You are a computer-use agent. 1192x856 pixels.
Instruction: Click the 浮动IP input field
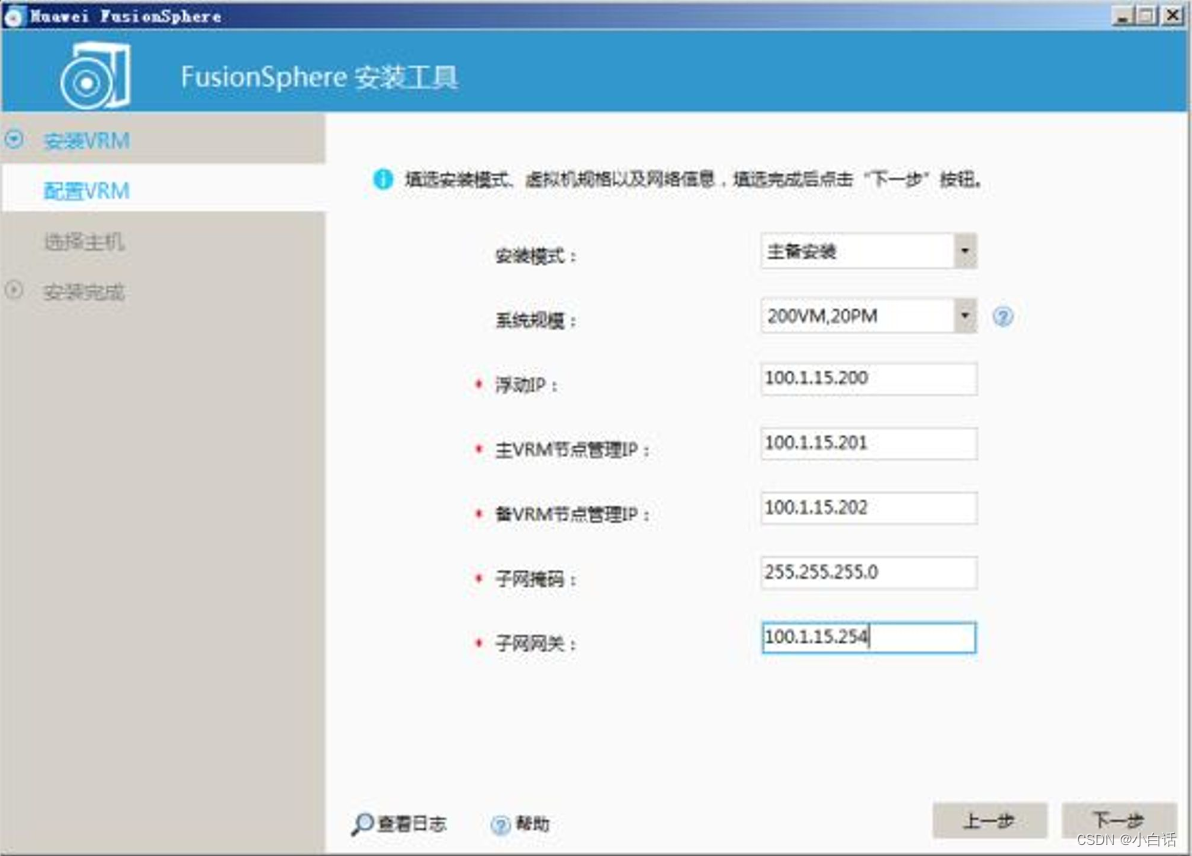click(868, 379)
